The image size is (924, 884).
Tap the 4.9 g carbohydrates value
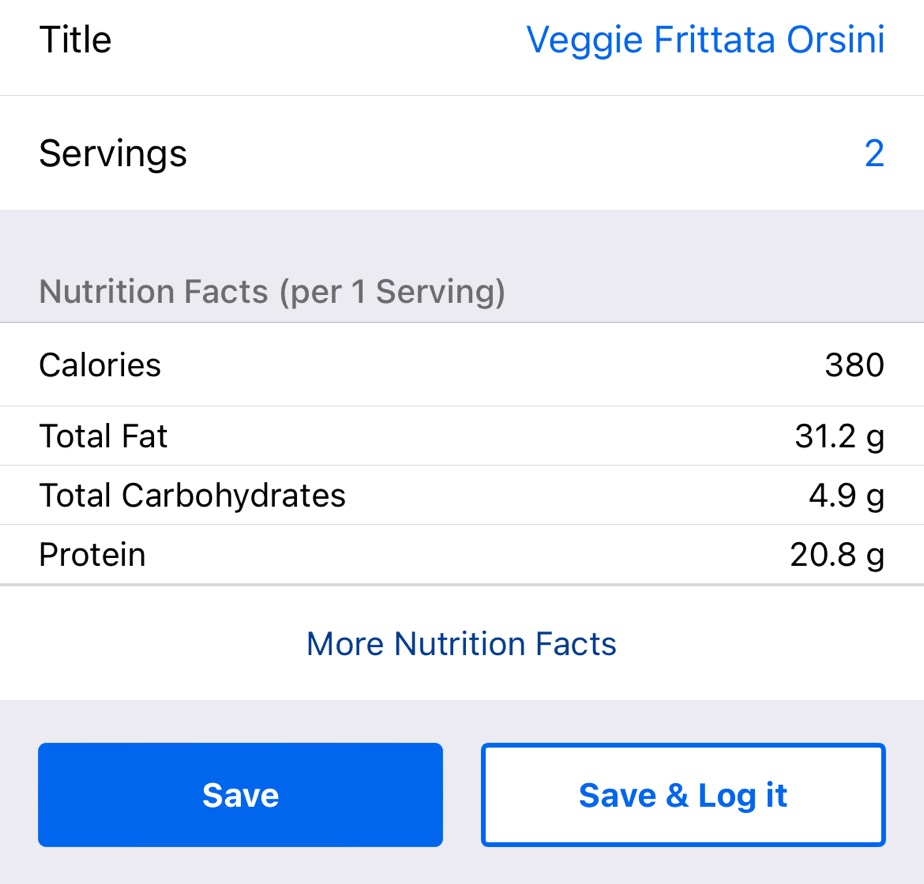tap(846, 495)
